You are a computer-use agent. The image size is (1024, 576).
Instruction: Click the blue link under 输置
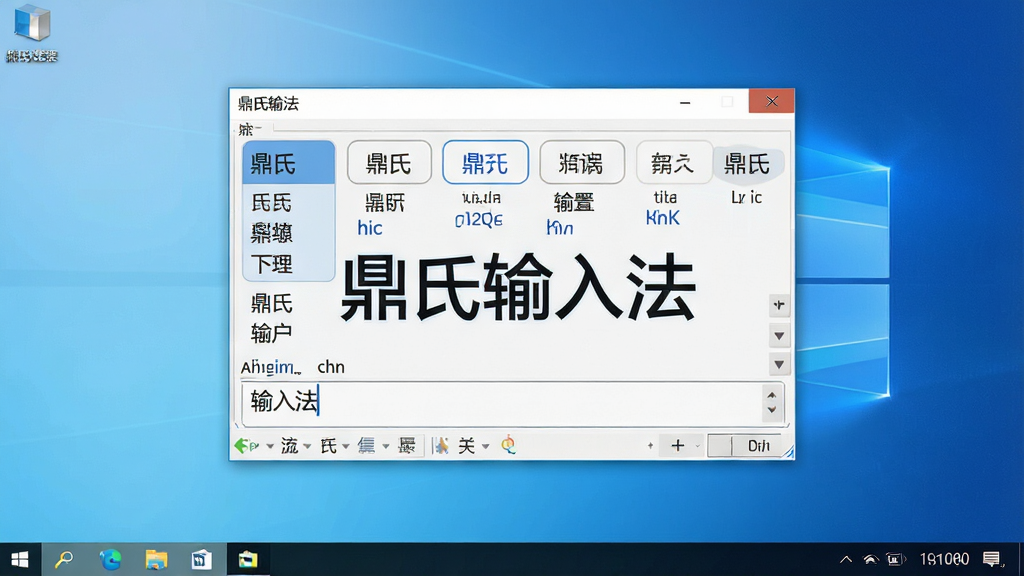click(560, 227)
